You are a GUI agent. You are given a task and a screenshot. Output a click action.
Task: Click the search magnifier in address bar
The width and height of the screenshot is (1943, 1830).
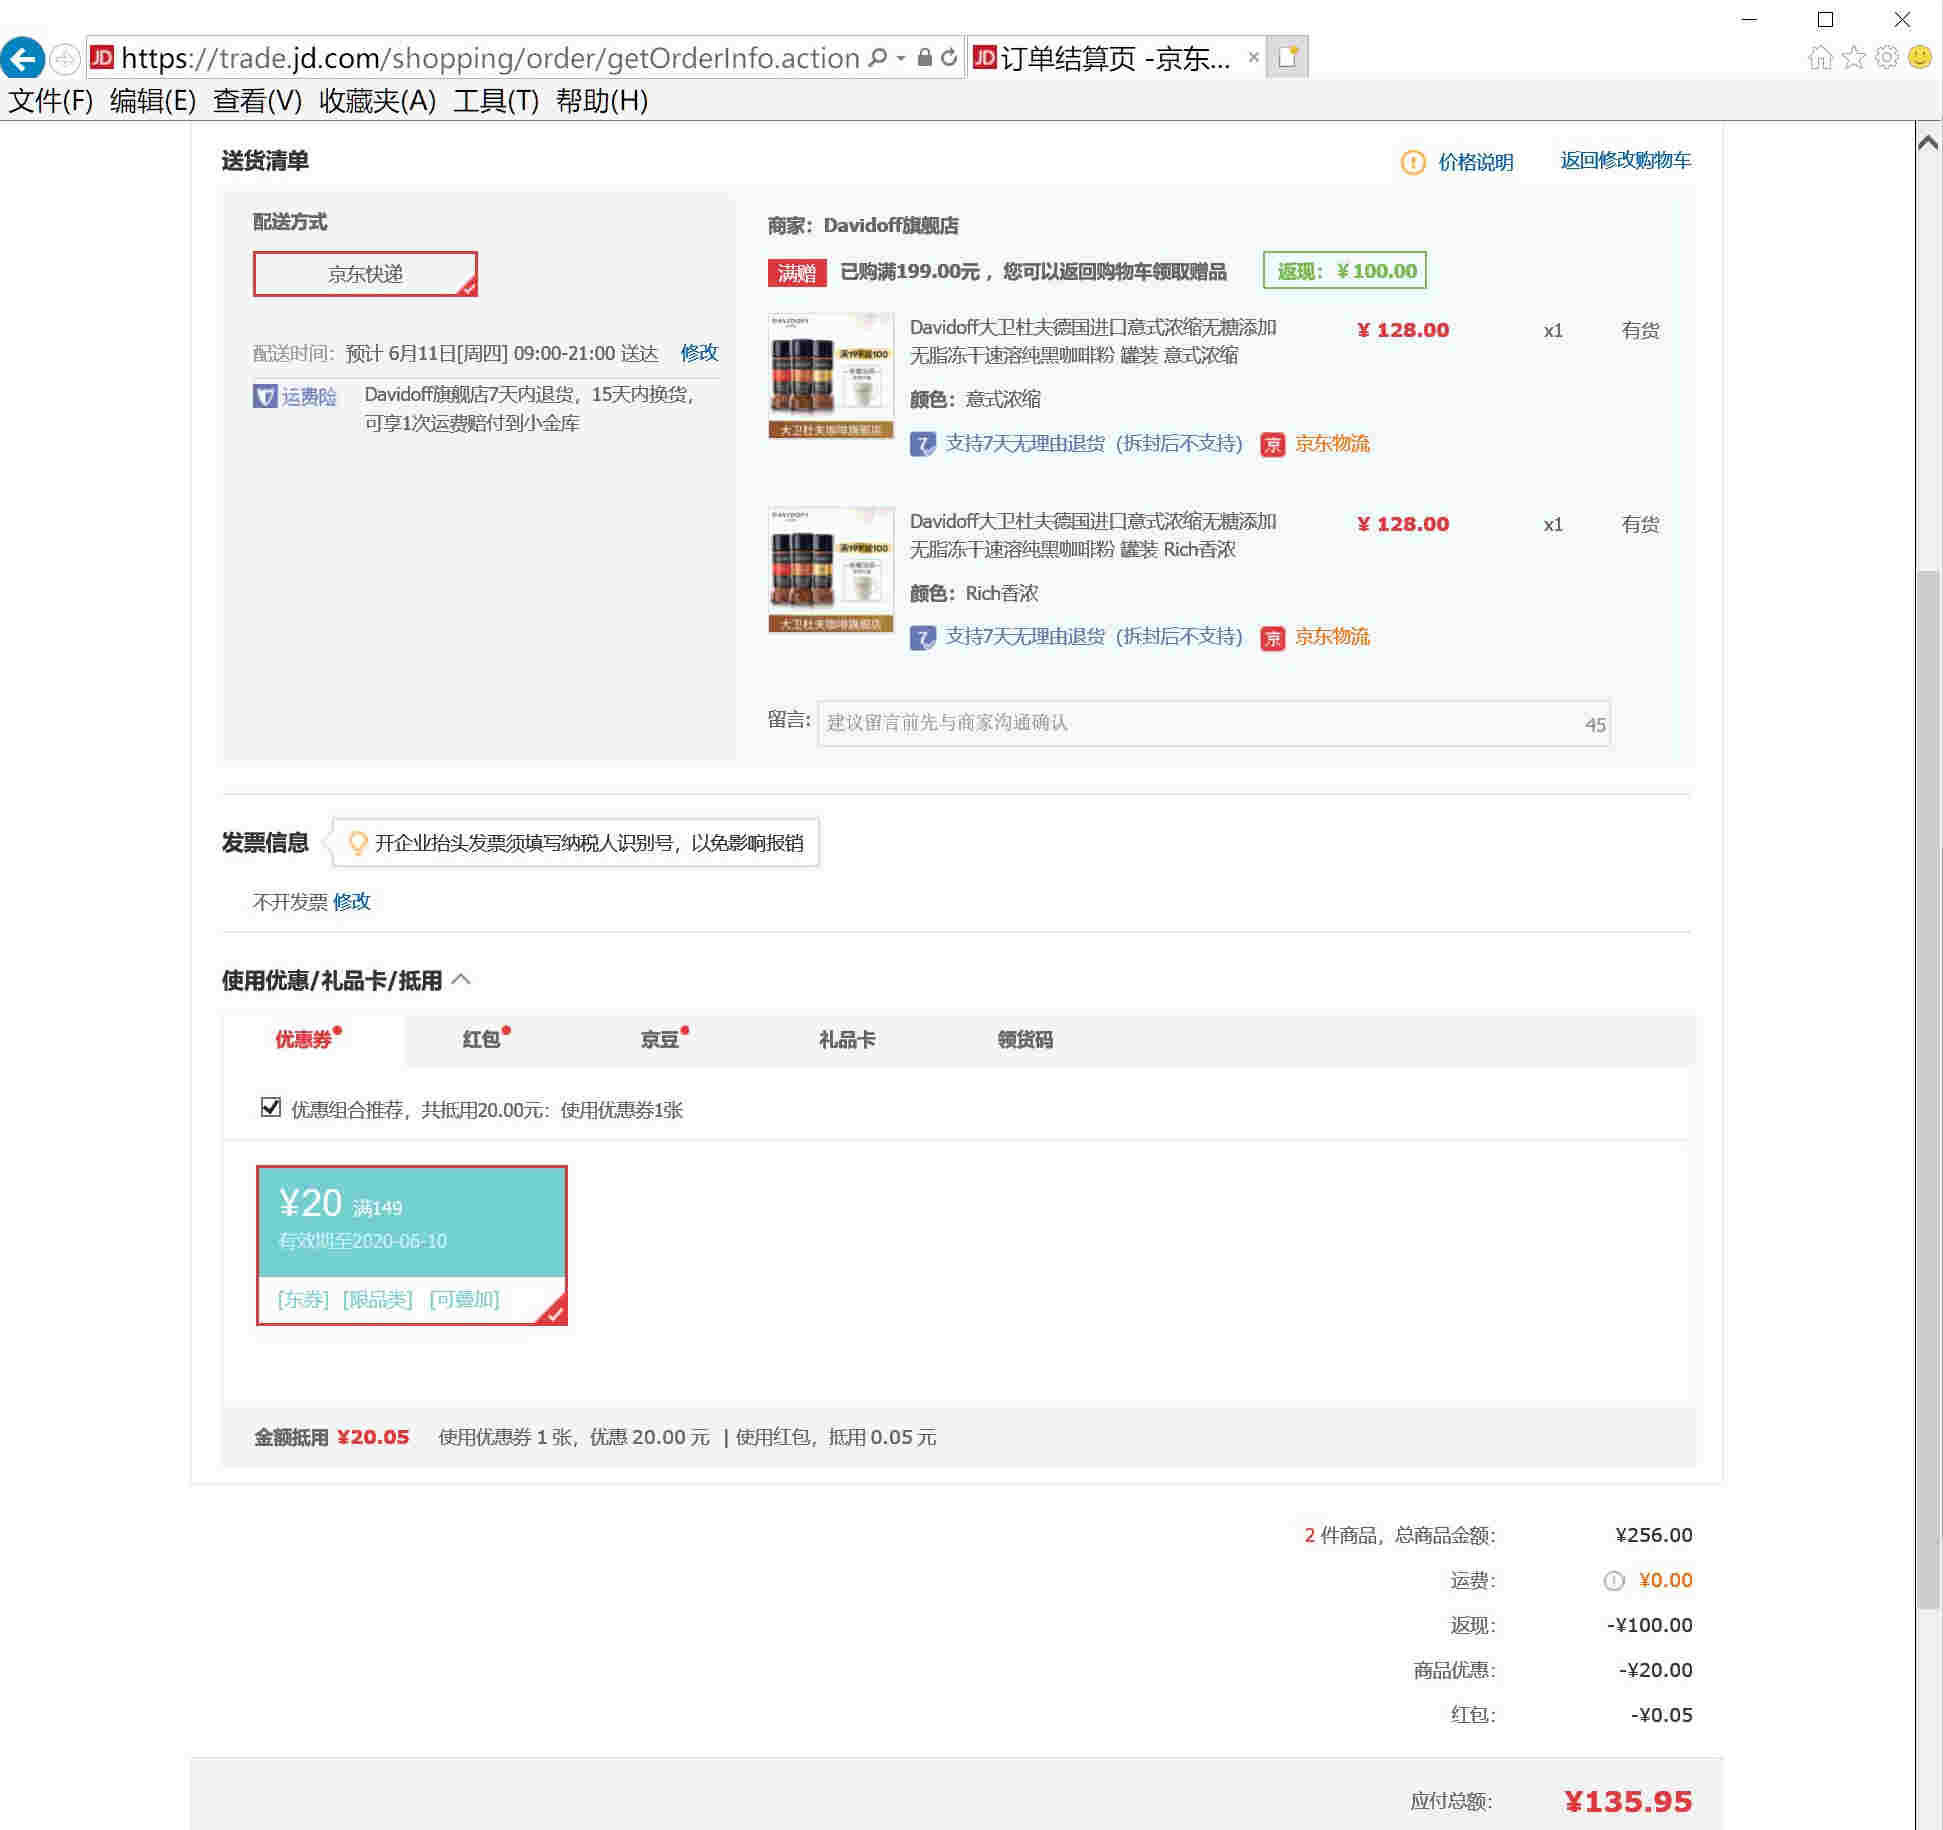(877, 58)
